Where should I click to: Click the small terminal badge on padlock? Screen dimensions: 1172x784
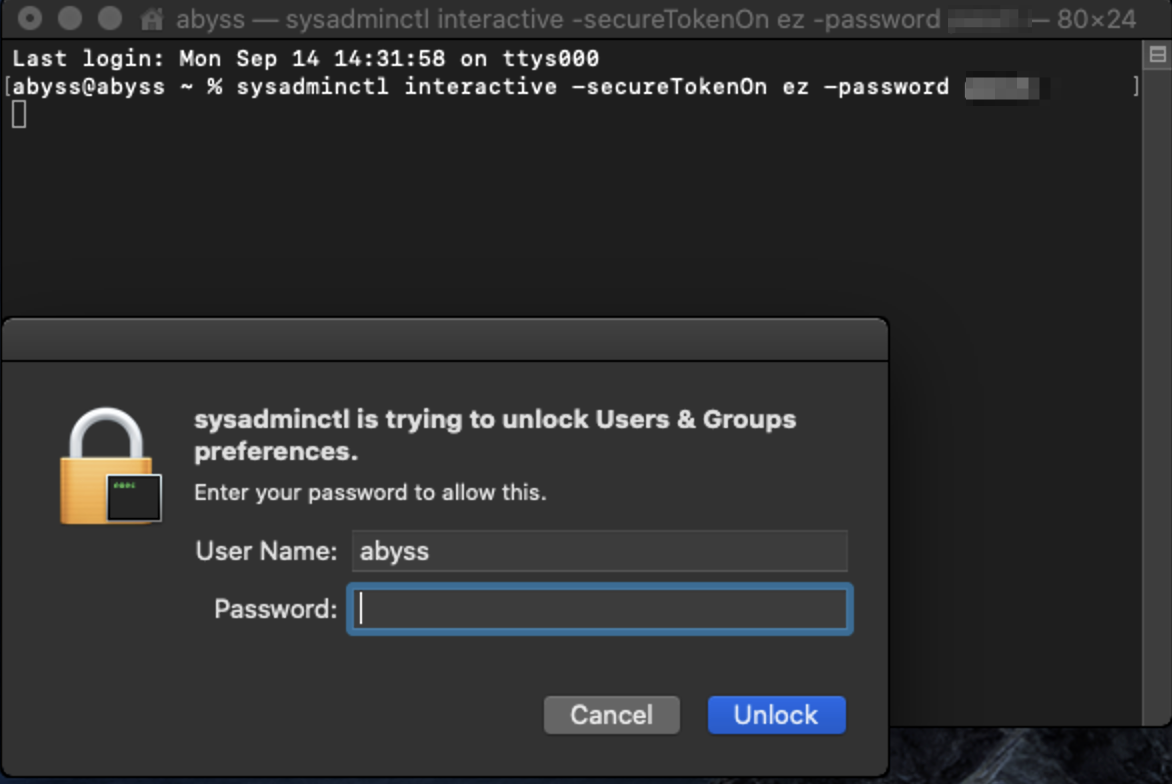pyautogui.click(x=134, y=497)
